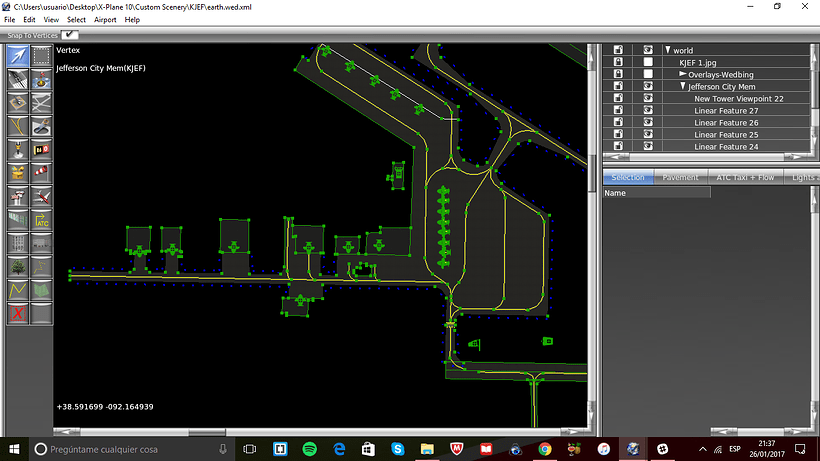Screen dimensions: 820x461
Task: Select the yellow Line tool
Action: (x=18, y=291)
